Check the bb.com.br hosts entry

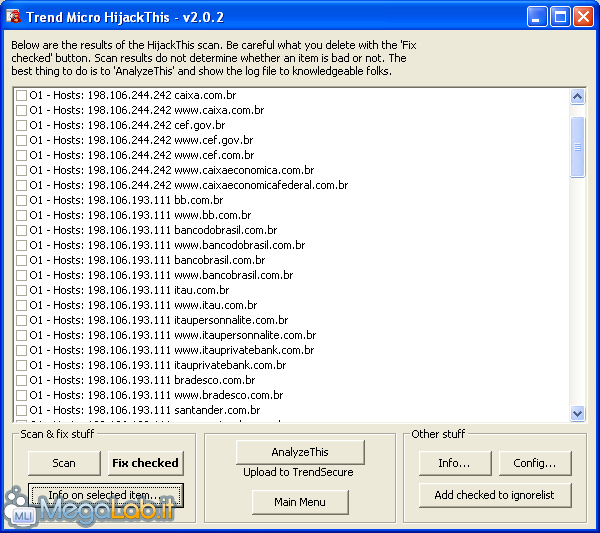tap(21, 200)
